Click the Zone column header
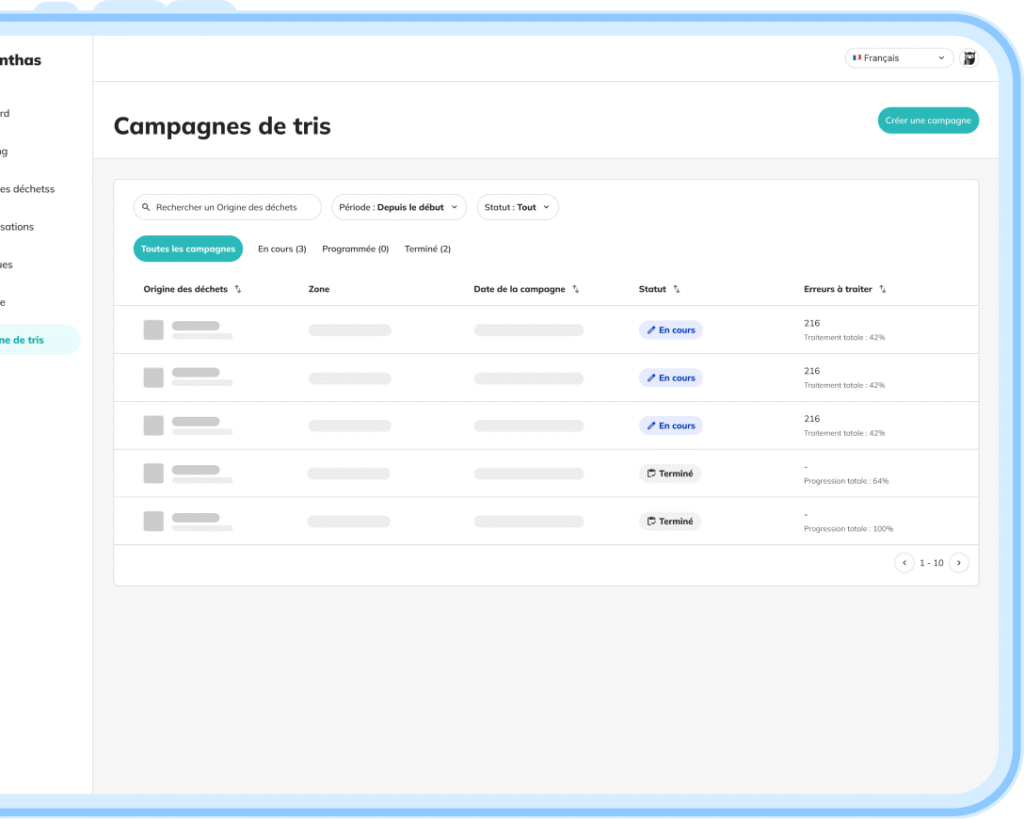The image size is (1024, 819). 319,289
